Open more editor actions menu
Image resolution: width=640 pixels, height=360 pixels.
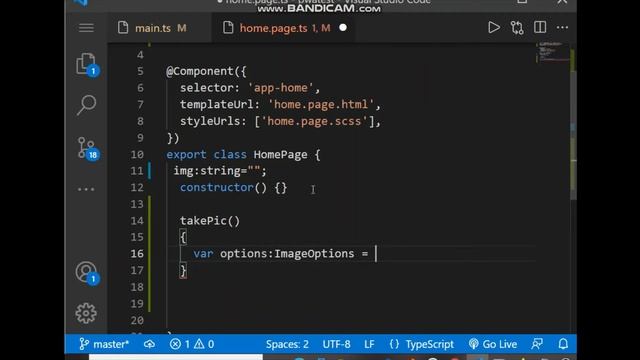pyautogui.click(x=562, y=28)
